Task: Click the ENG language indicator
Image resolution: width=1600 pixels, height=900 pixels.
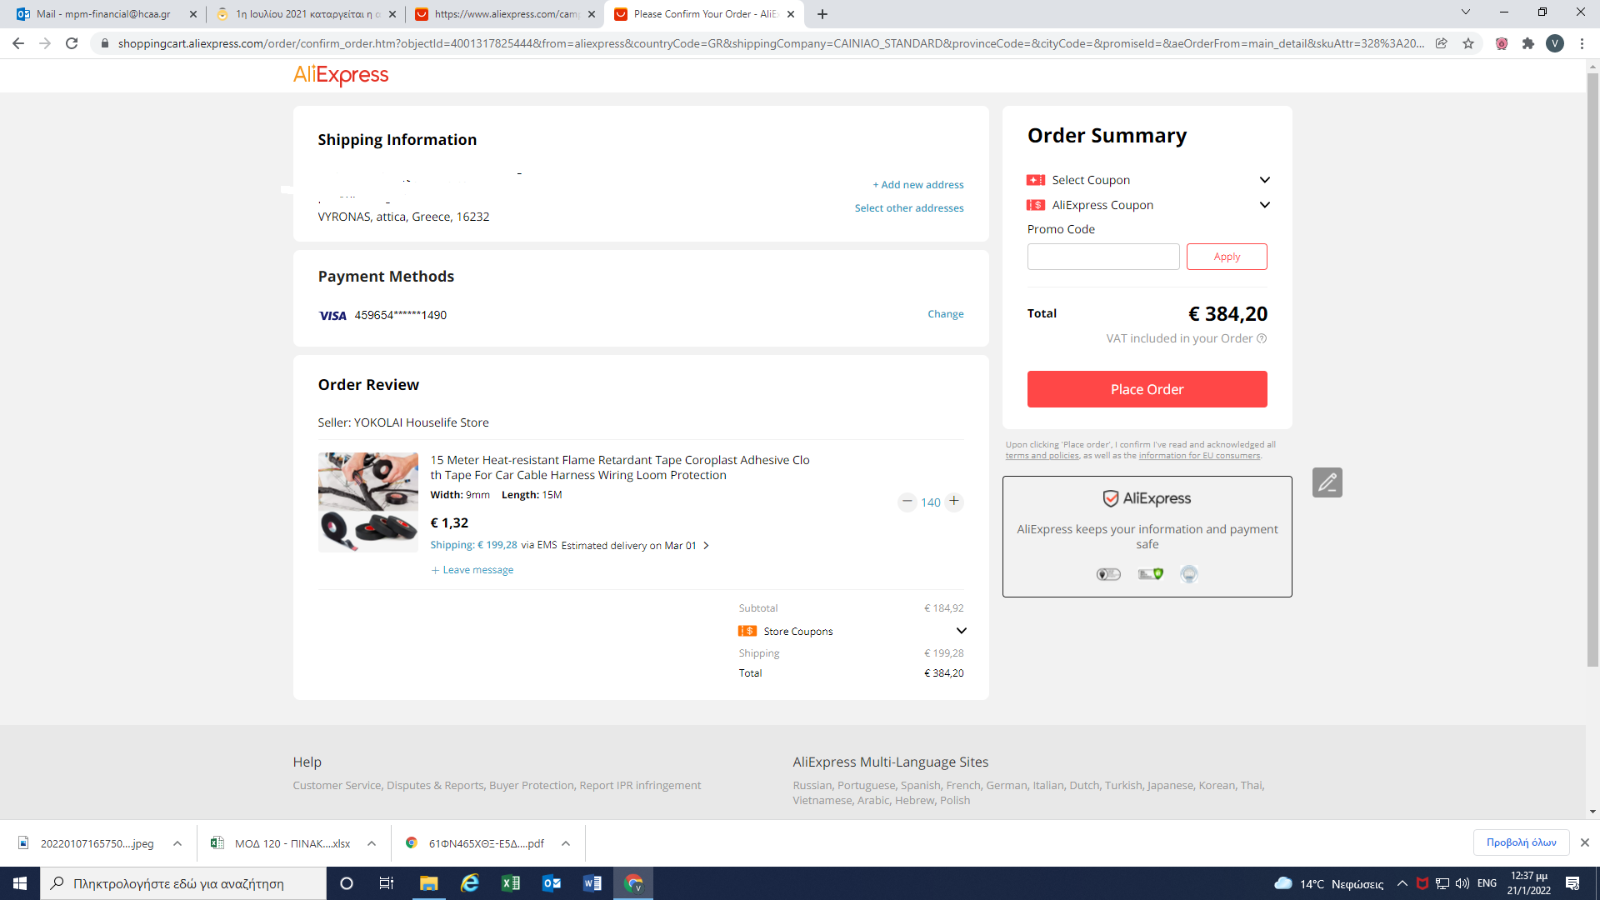Action: coord(1487,883)
